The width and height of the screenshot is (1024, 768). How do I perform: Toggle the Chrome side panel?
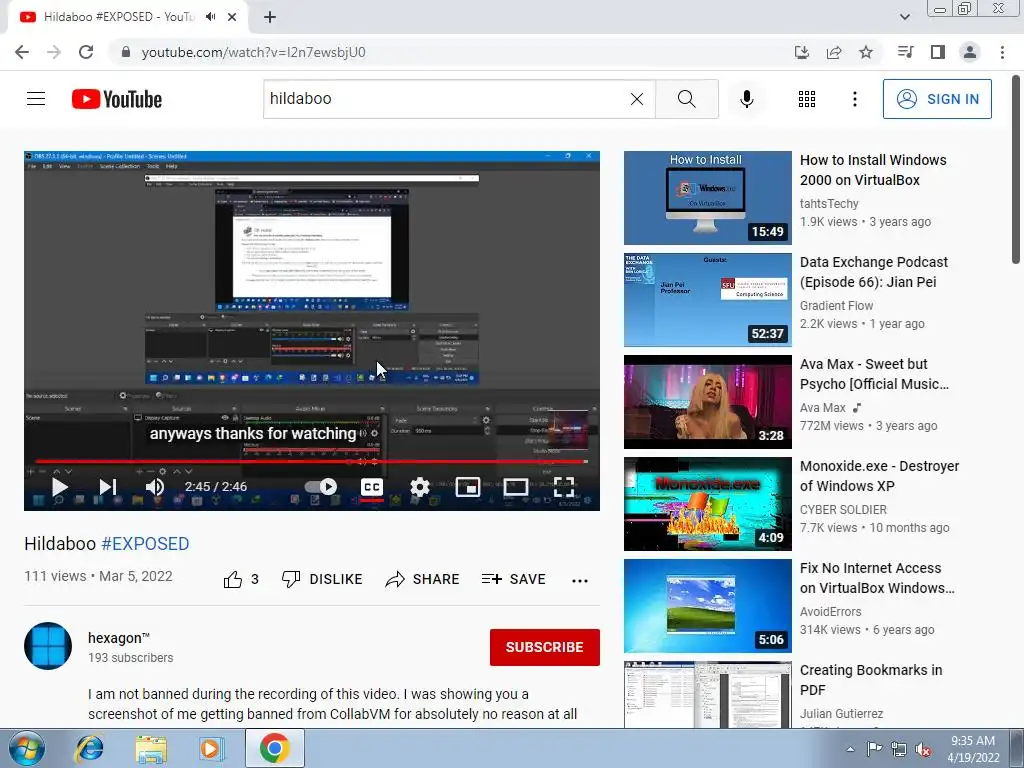coord(938,52)
